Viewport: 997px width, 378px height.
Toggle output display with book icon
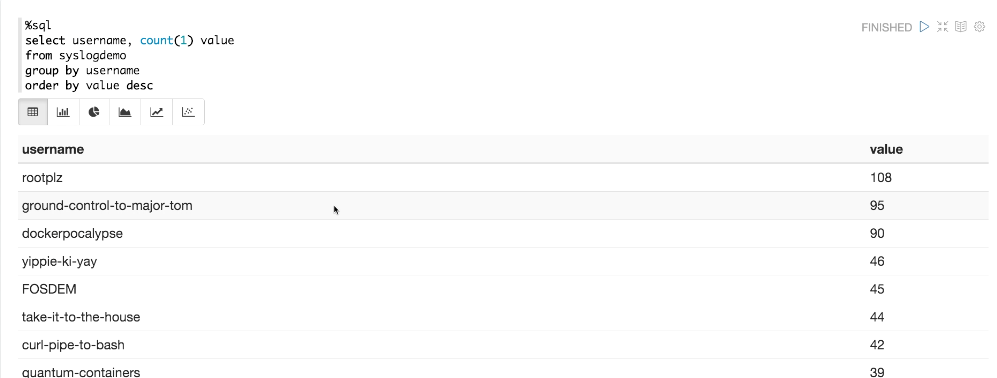click(961, 27)
